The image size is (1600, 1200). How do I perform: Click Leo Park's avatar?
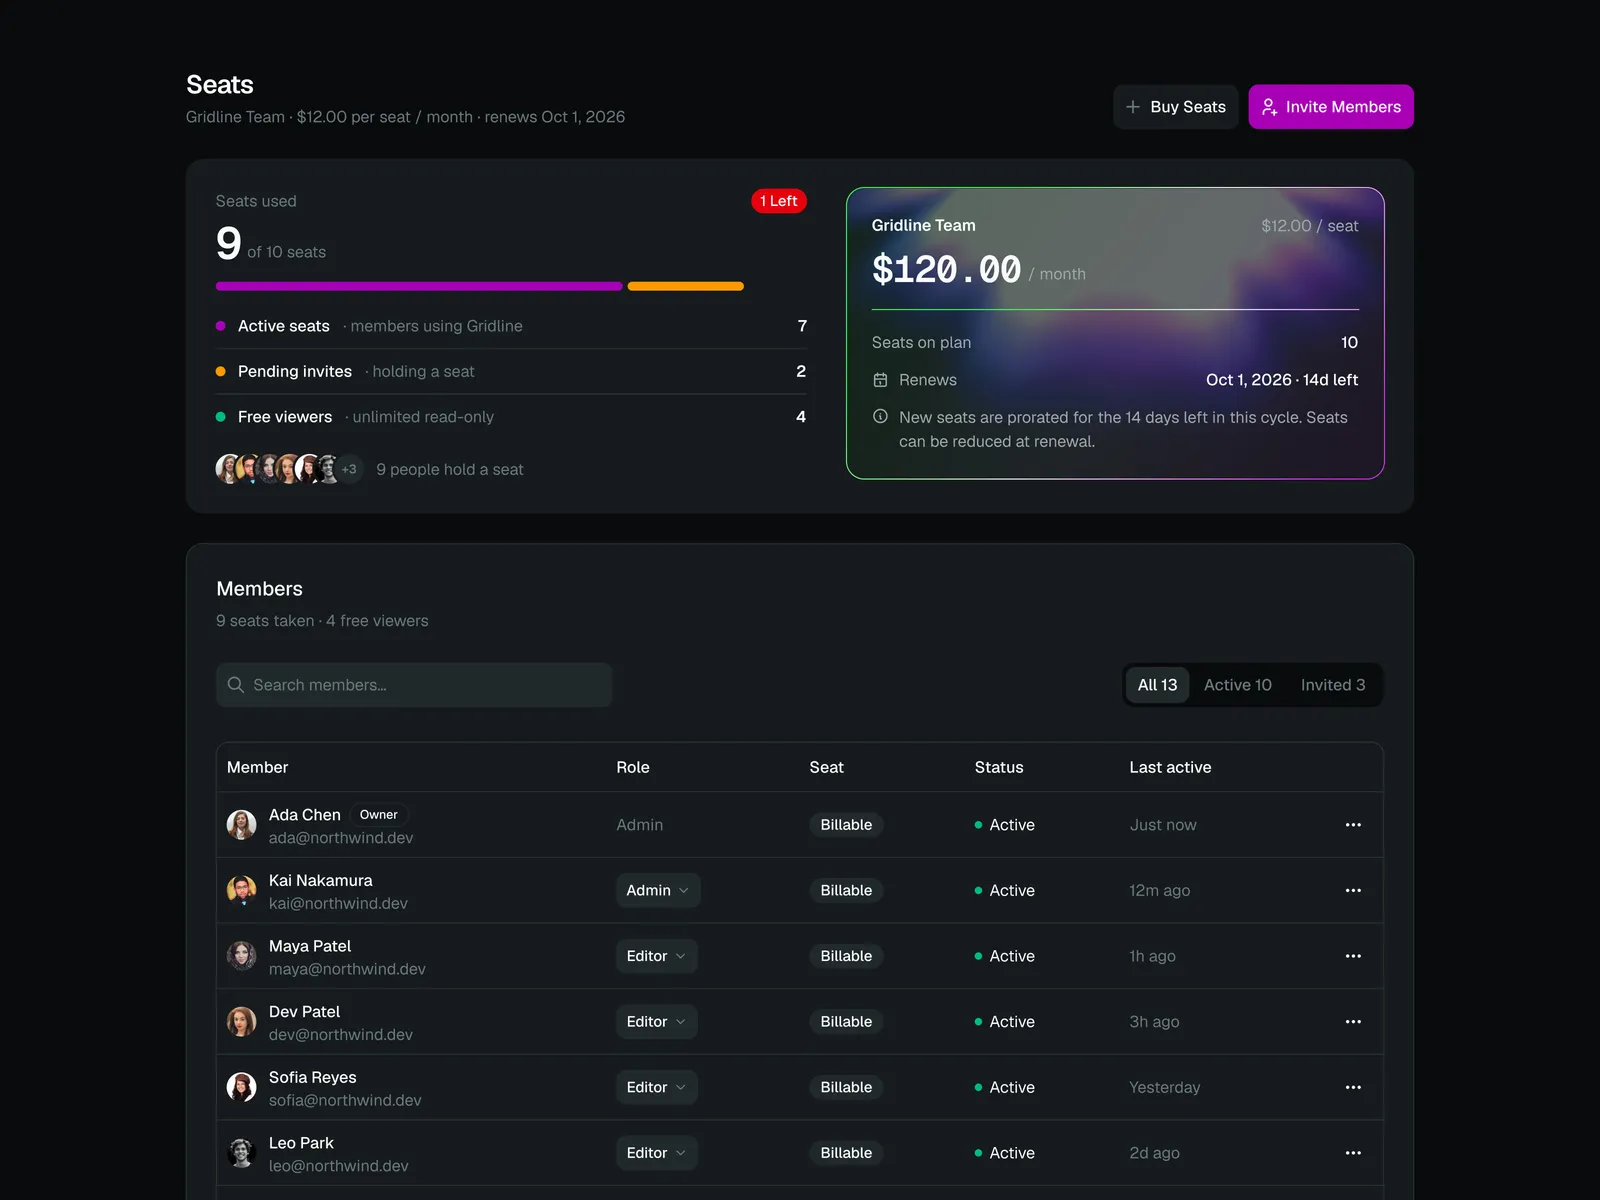pyautogui.click(x=241, y=1153)
